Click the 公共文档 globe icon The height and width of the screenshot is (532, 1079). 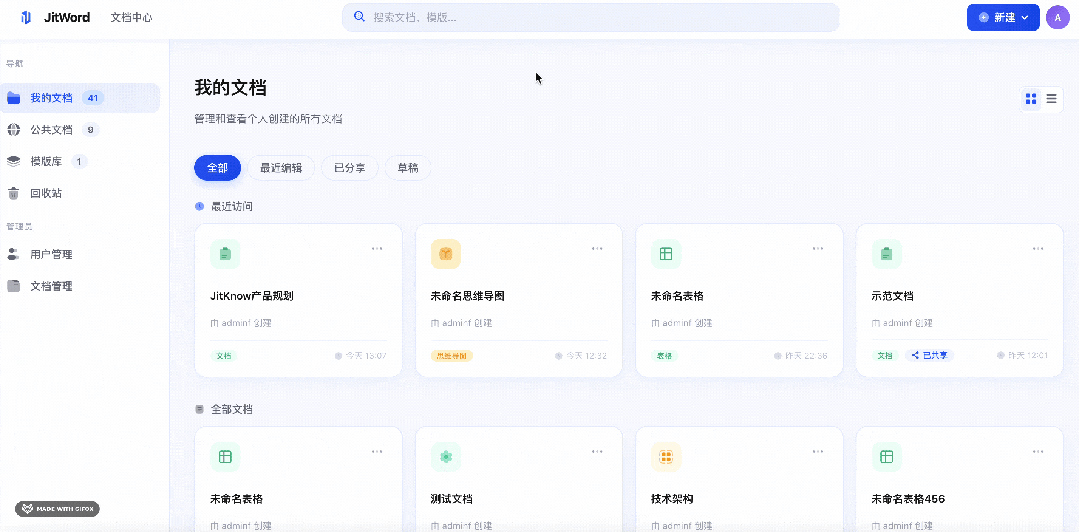(x=14, y=129)
